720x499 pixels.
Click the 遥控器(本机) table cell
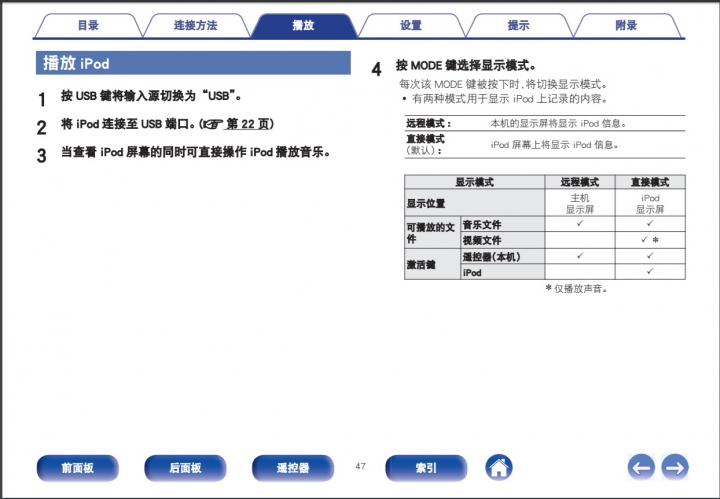click(503, 257)
